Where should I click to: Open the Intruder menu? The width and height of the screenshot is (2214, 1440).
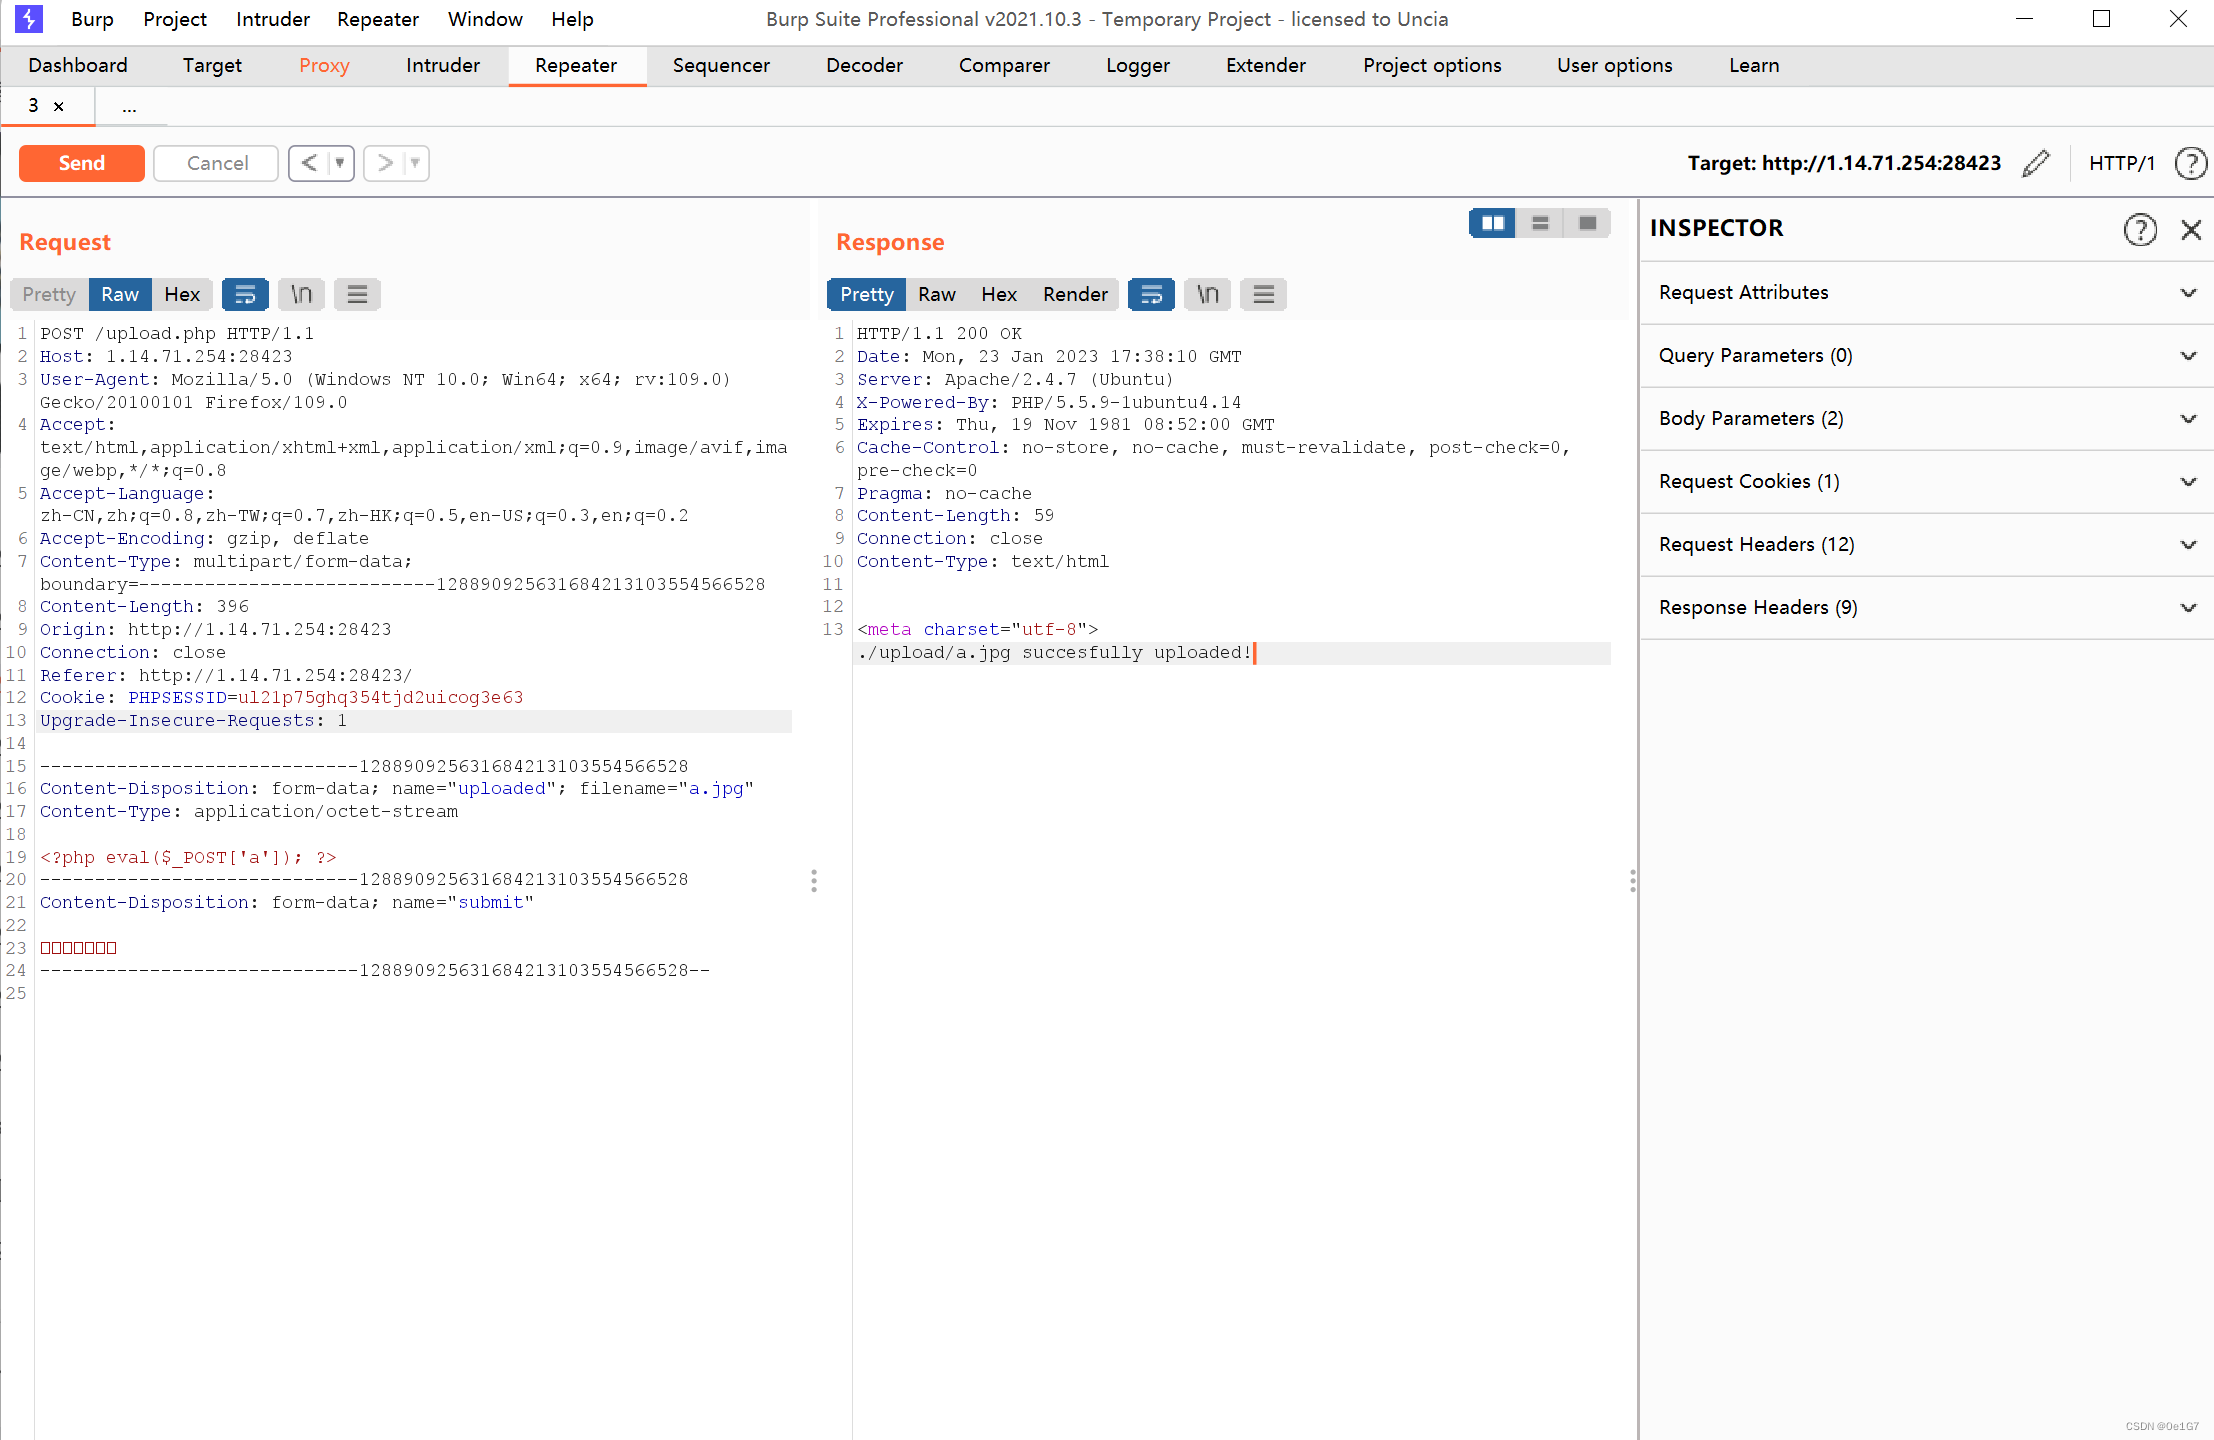[272, 19]
